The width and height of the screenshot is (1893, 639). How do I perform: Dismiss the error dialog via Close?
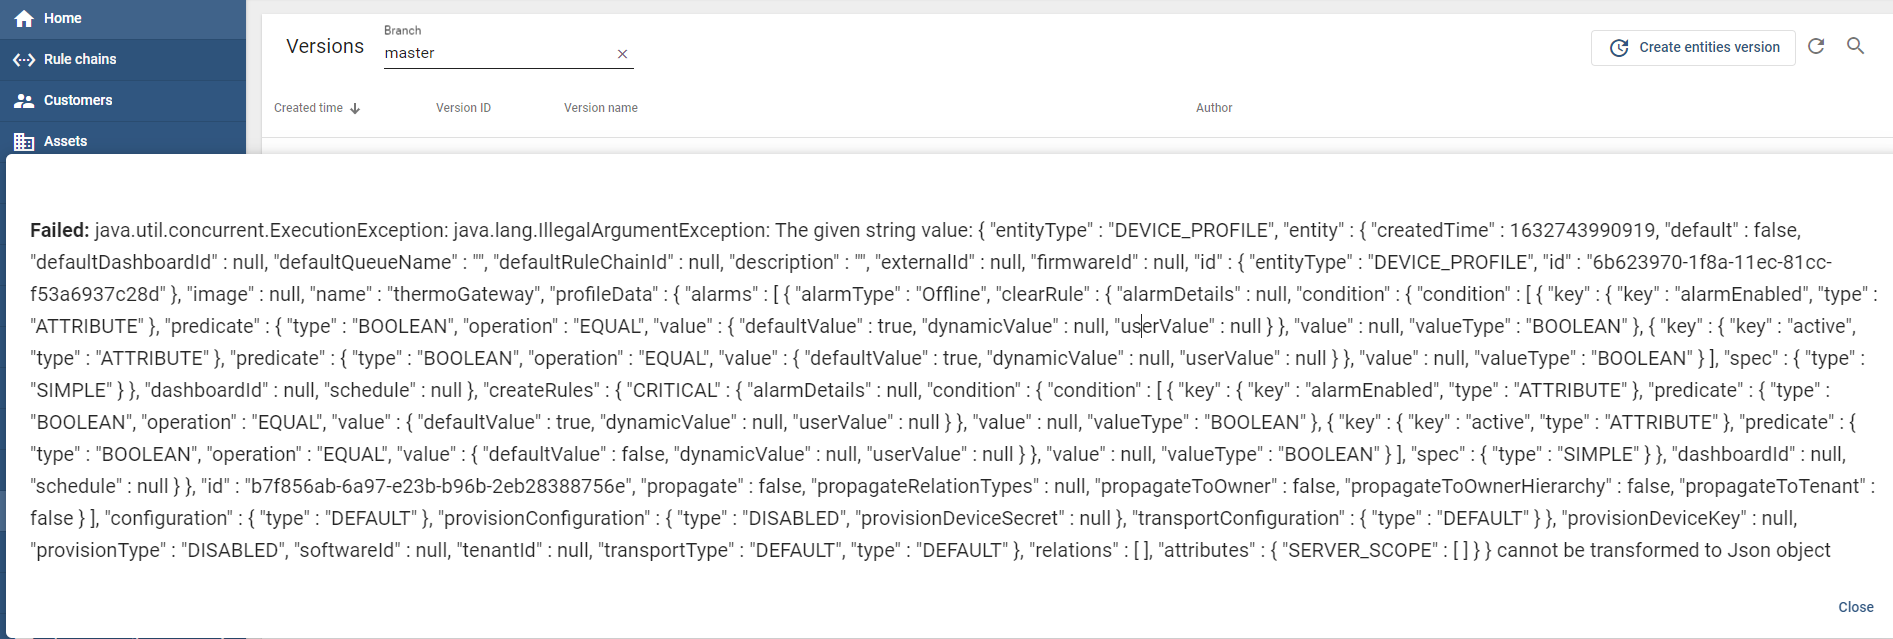pyautogui.click(x=1855, y=607)
